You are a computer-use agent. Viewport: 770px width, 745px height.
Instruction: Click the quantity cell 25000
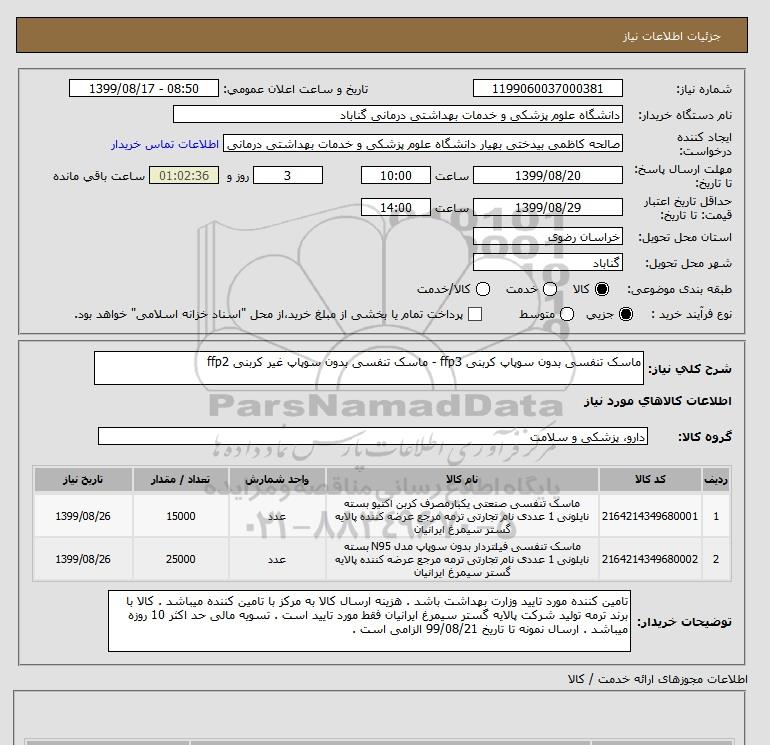[181, 559]
